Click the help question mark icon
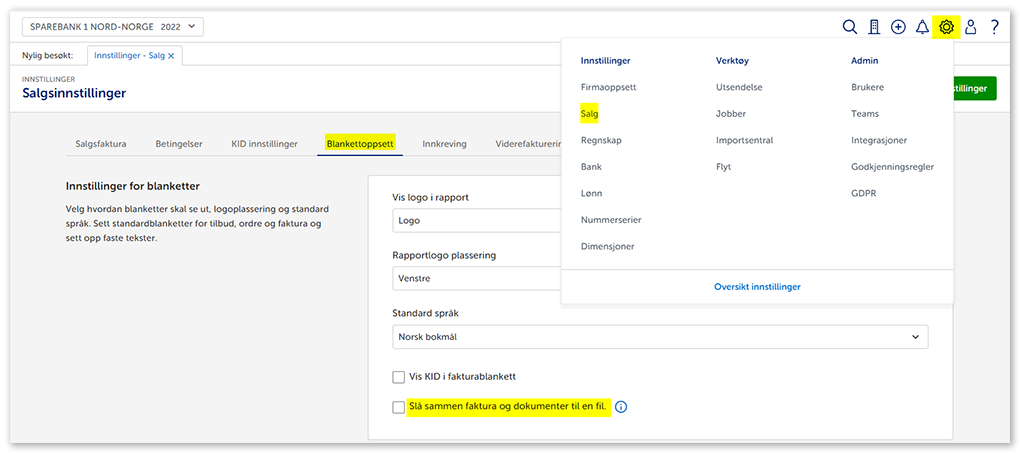1020x453 pixels. 994,27
